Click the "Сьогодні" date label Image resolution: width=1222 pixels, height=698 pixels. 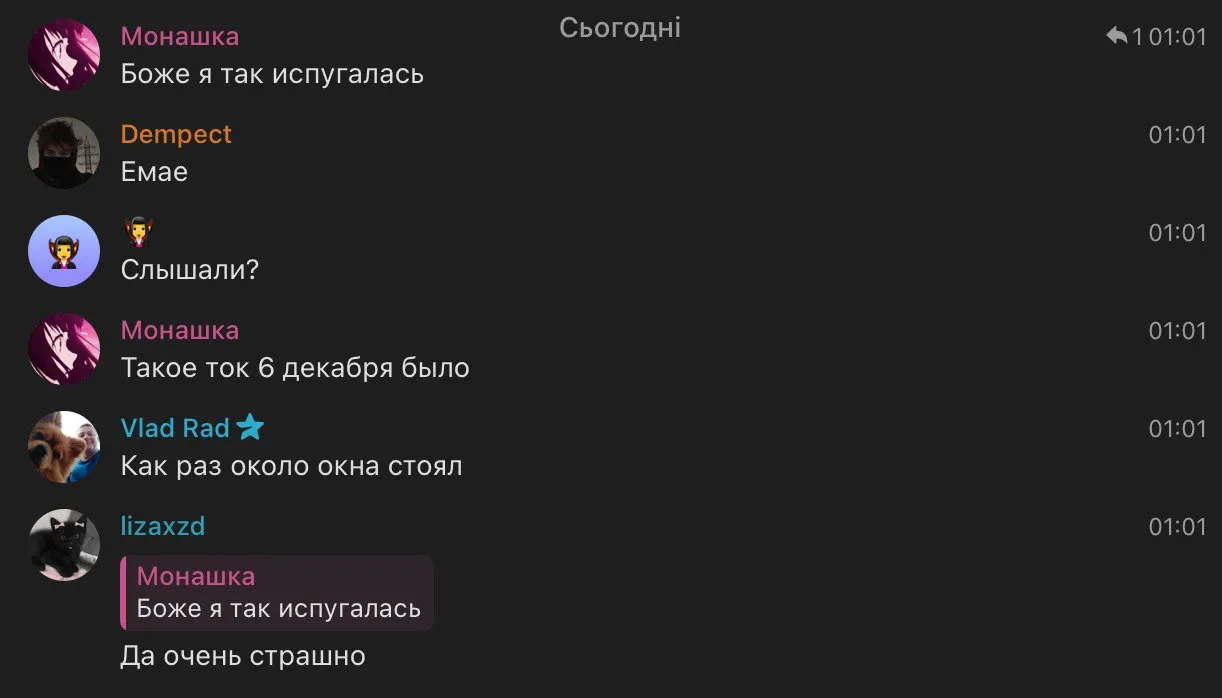coord(620,27)
